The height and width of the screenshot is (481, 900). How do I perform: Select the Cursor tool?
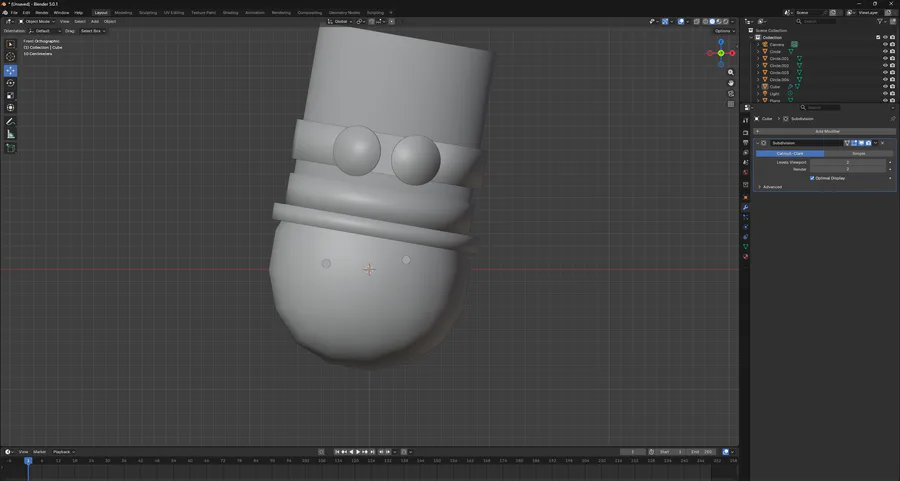pyautogui.click(x=10, y=57)
